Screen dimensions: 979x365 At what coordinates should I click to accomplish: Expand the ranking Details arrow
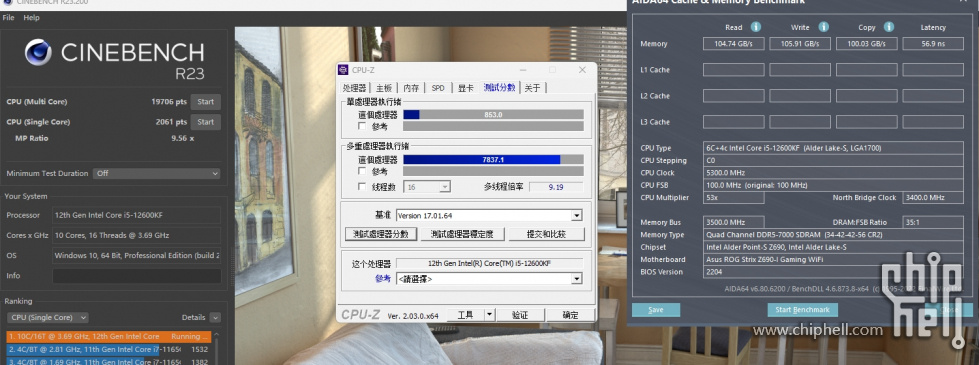tap(215, 318)
